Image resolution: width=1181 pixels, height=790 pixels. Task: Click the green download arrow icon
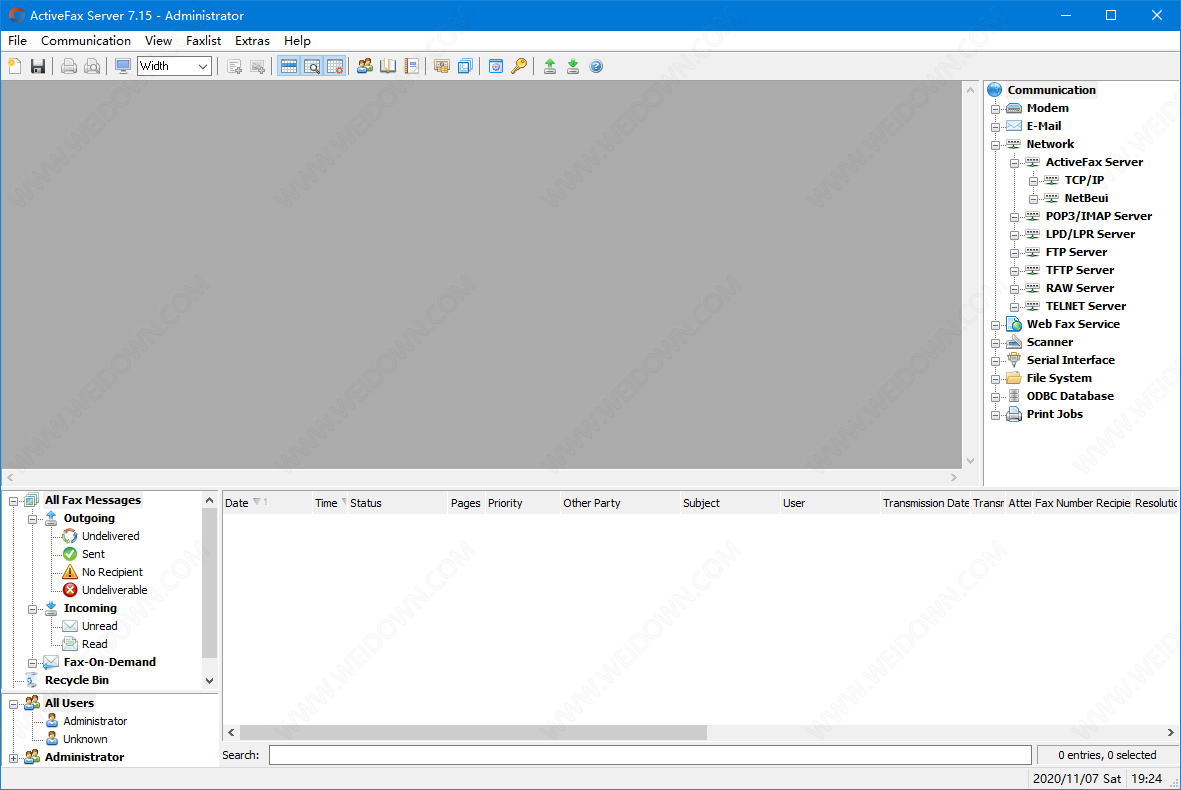(x=573, y=66)
